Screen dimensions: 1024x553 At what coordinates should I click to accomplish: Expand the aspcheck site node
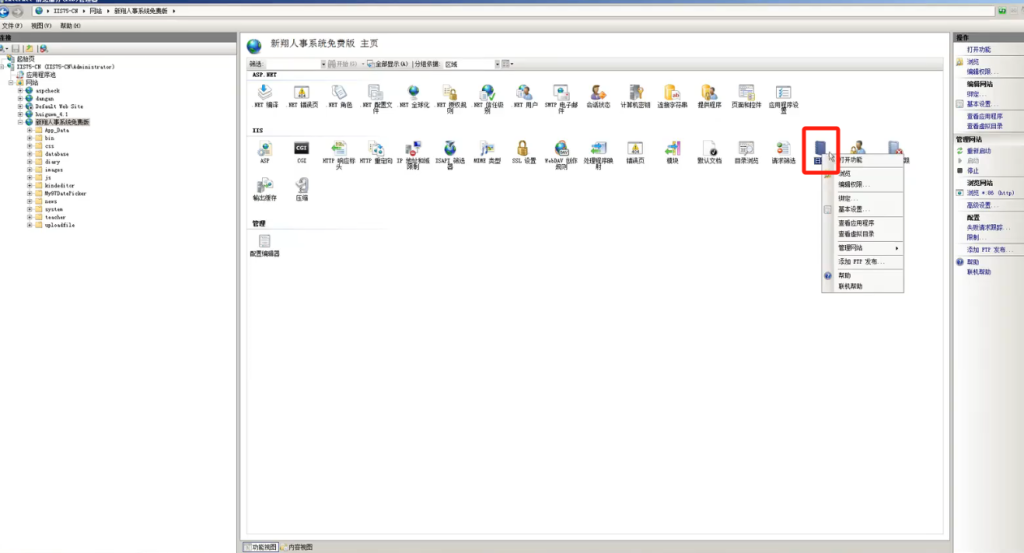tap(20, 91)
